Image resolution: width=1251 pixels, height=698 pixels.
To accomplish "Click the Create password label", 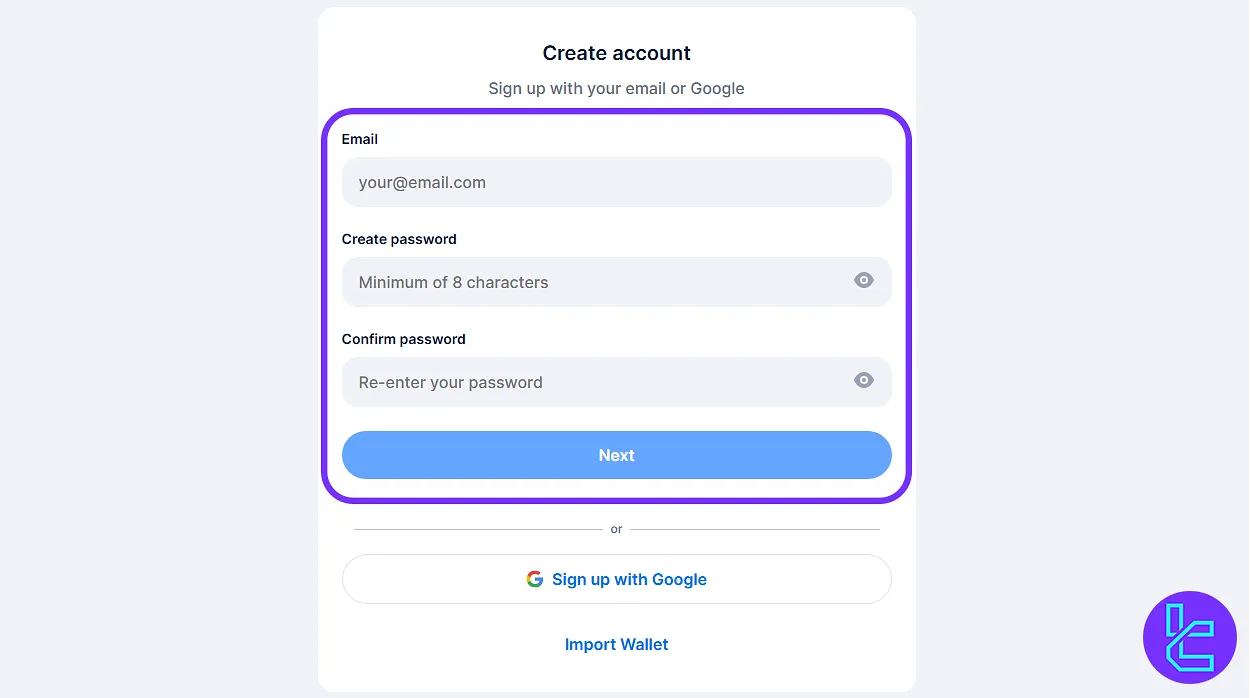I will [x=399, y=239].
